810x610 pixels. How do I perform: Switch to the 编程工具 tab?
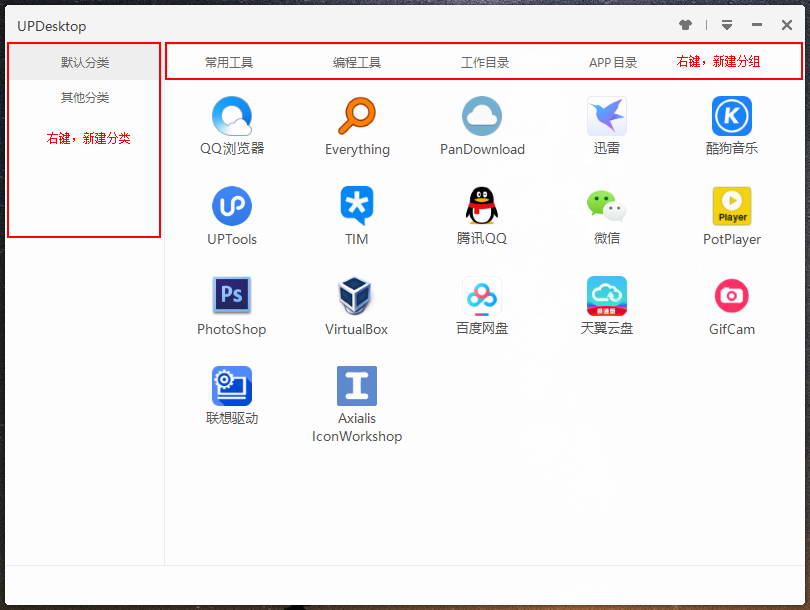(357, 62)
